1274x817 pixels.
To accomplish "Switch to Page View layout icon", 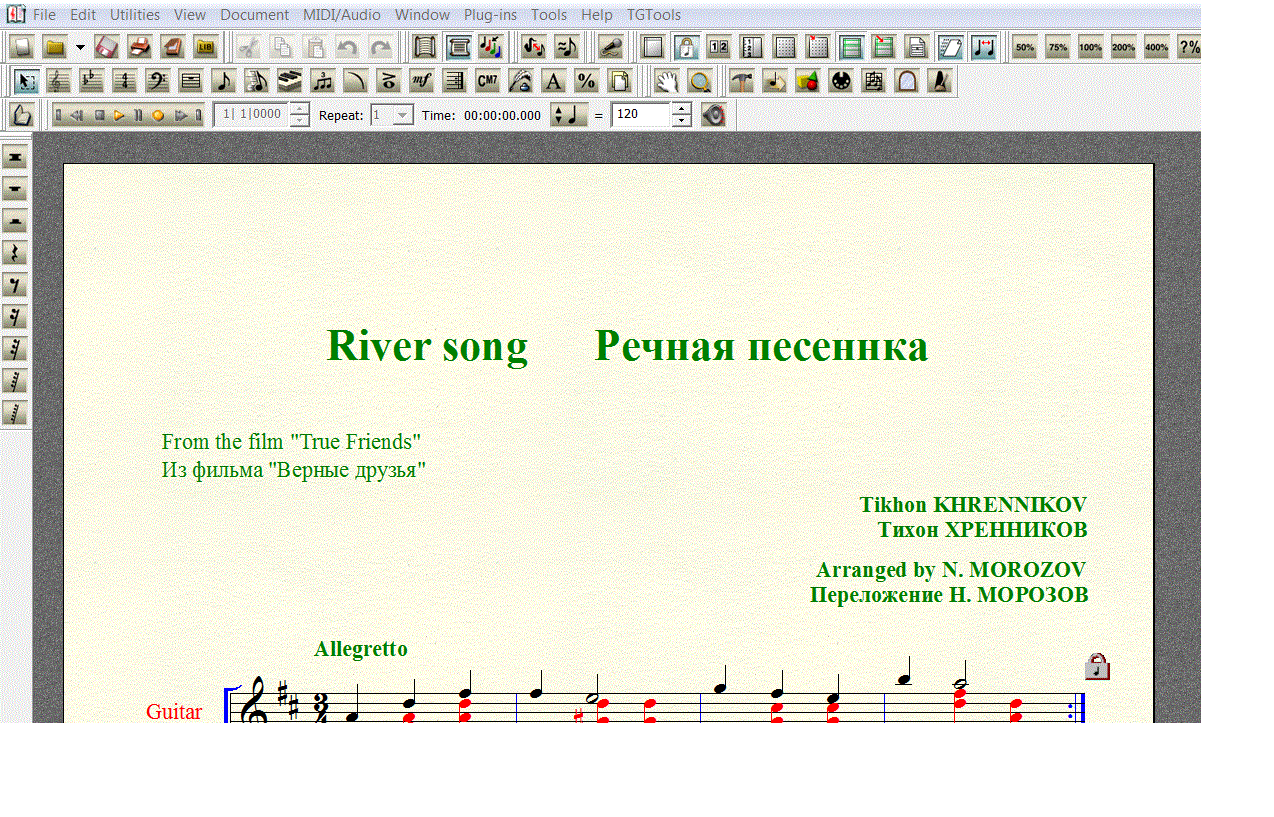I will [x=459, y=47].
